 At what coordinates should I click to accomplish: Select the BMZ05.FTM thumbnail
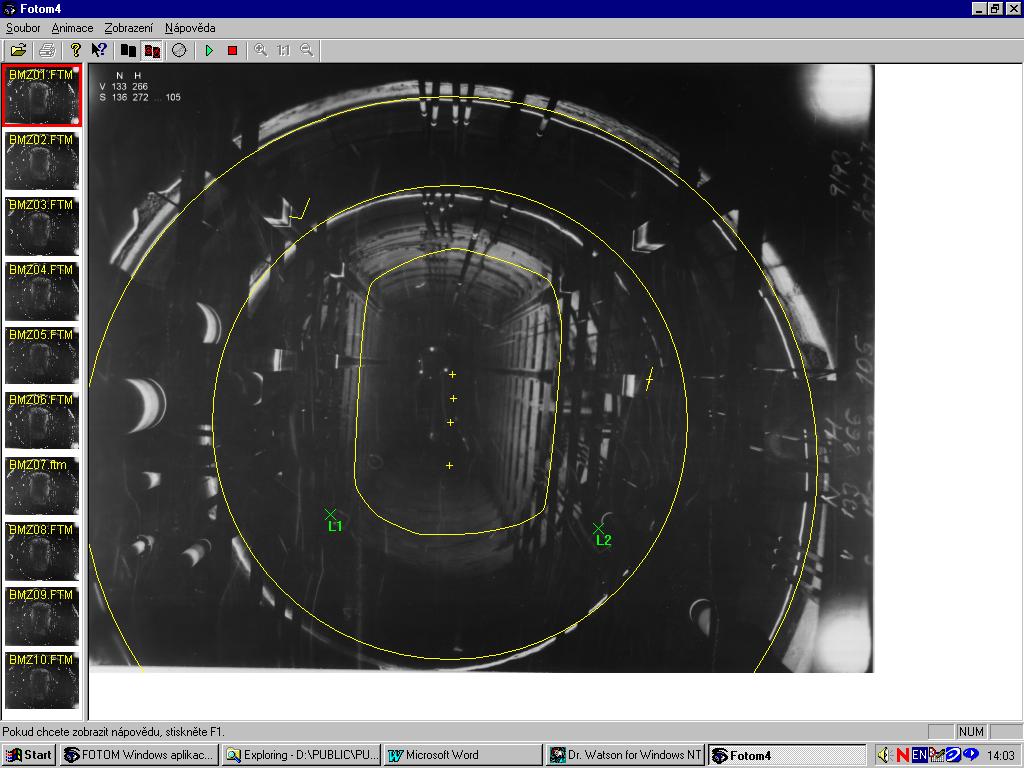point(41,356)
